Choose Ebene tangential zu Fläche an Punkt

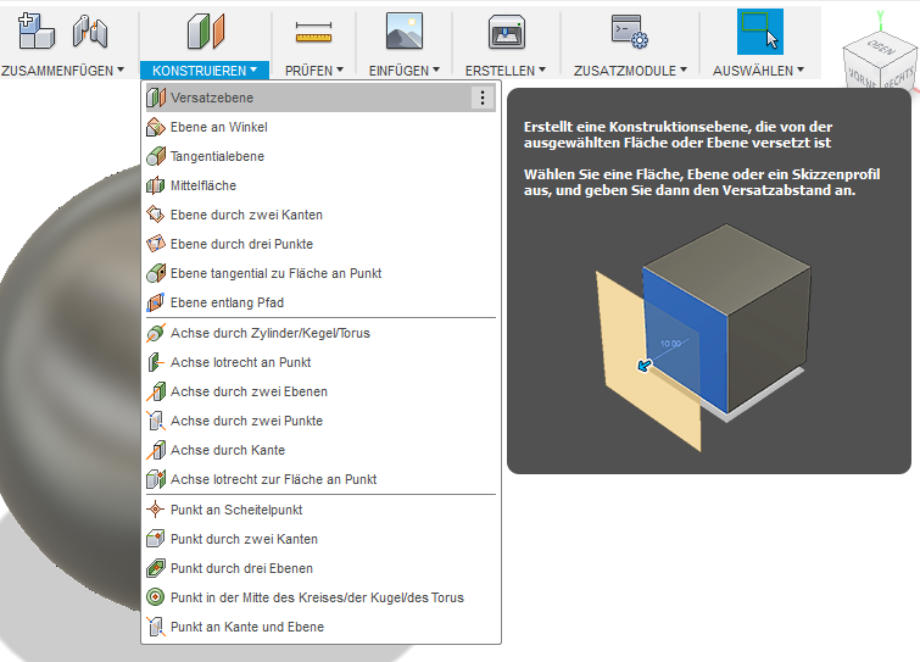320,273
